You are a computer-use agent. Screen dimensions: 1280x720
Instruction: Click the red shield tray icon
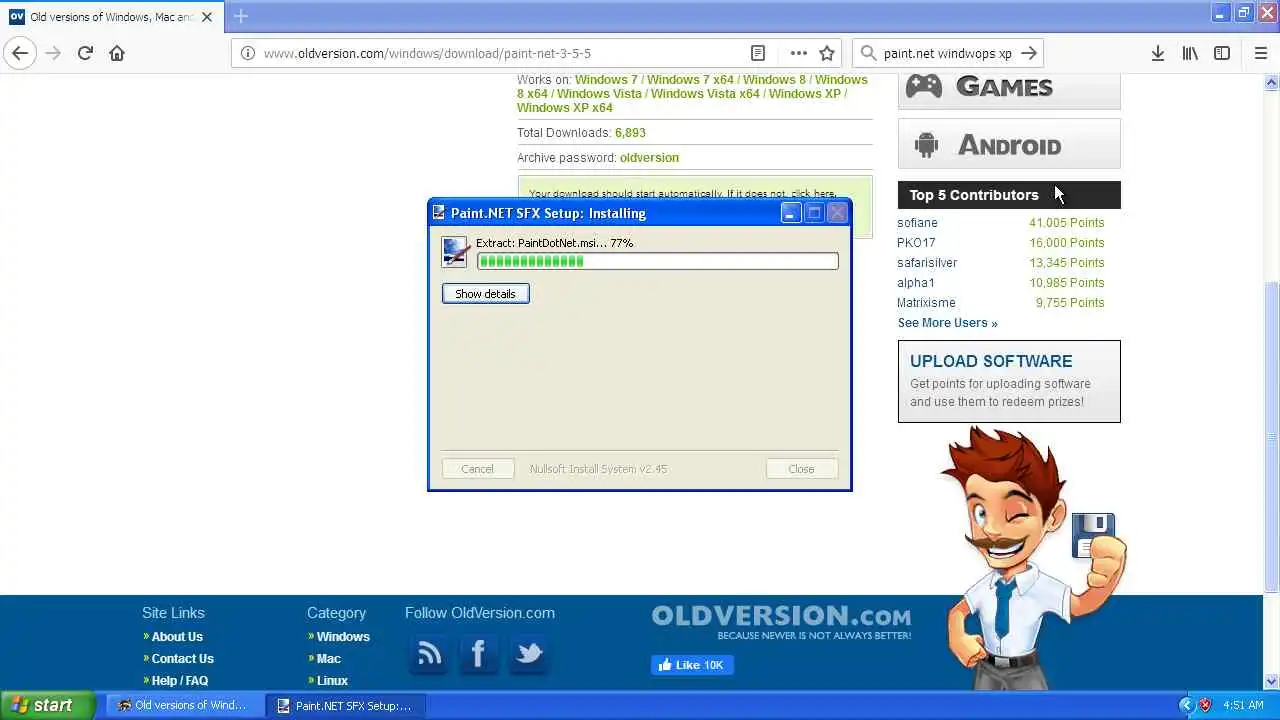(1205, 705)
